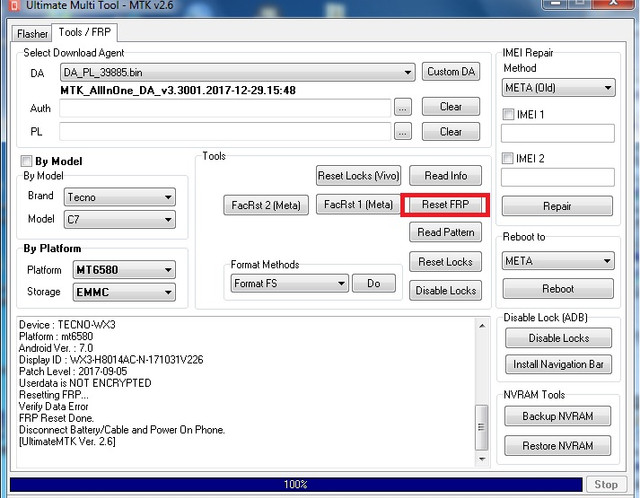The image size is (640, 498).
Task: Click Install Navigation Bar button
Action: pyautogui.click(x=558, y=365)
